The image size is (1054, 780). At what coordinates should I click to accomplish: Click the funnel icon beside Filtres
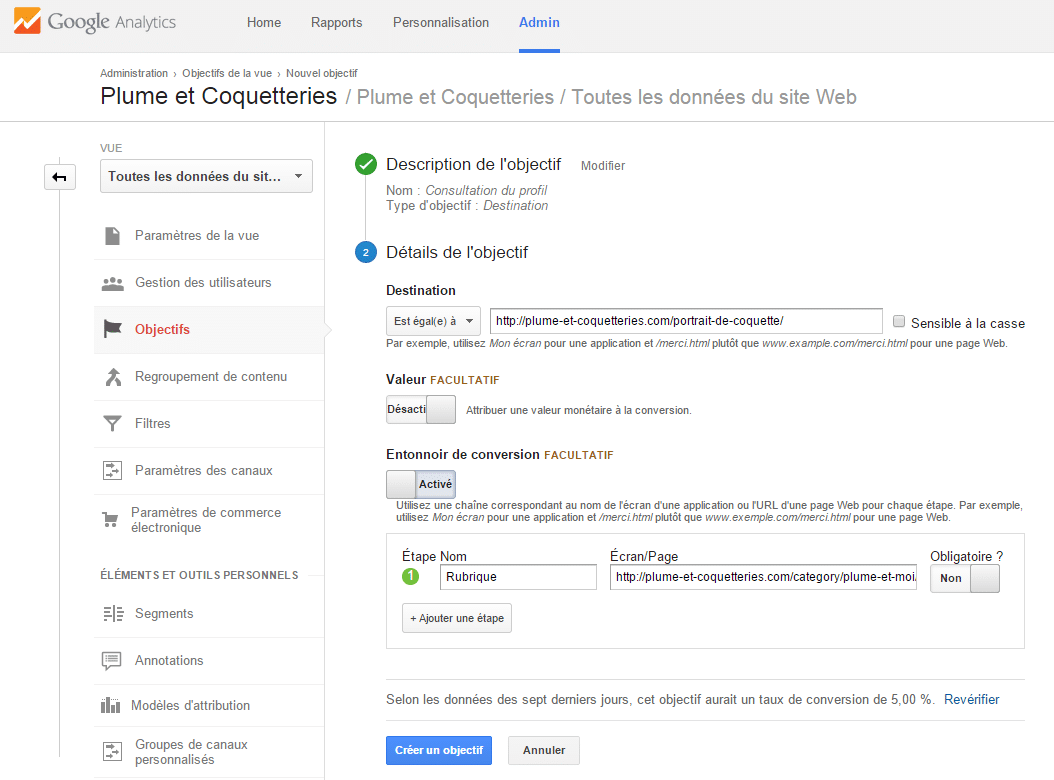(x=112, y=423)
